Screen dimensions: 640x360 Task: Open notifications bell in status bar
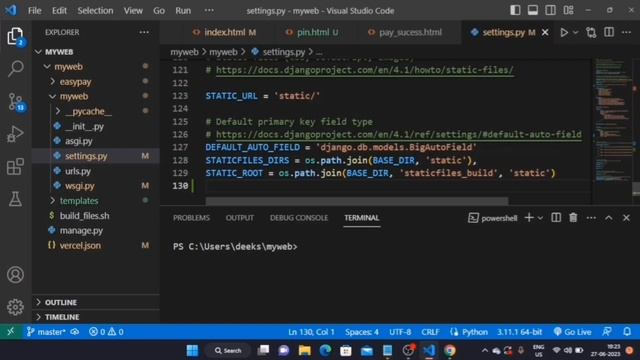pyautogui.click(x=627, y=332)
